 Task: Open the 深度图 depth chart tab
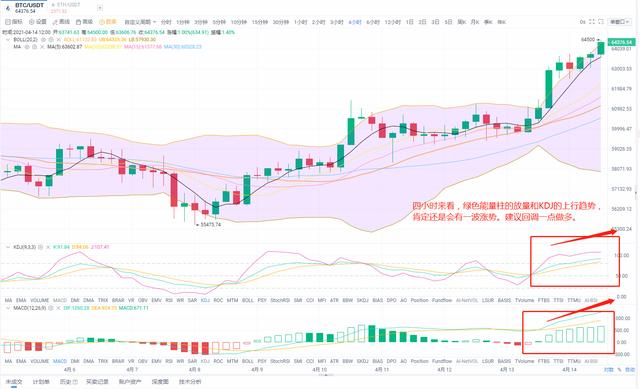click(x=160, y=382)
